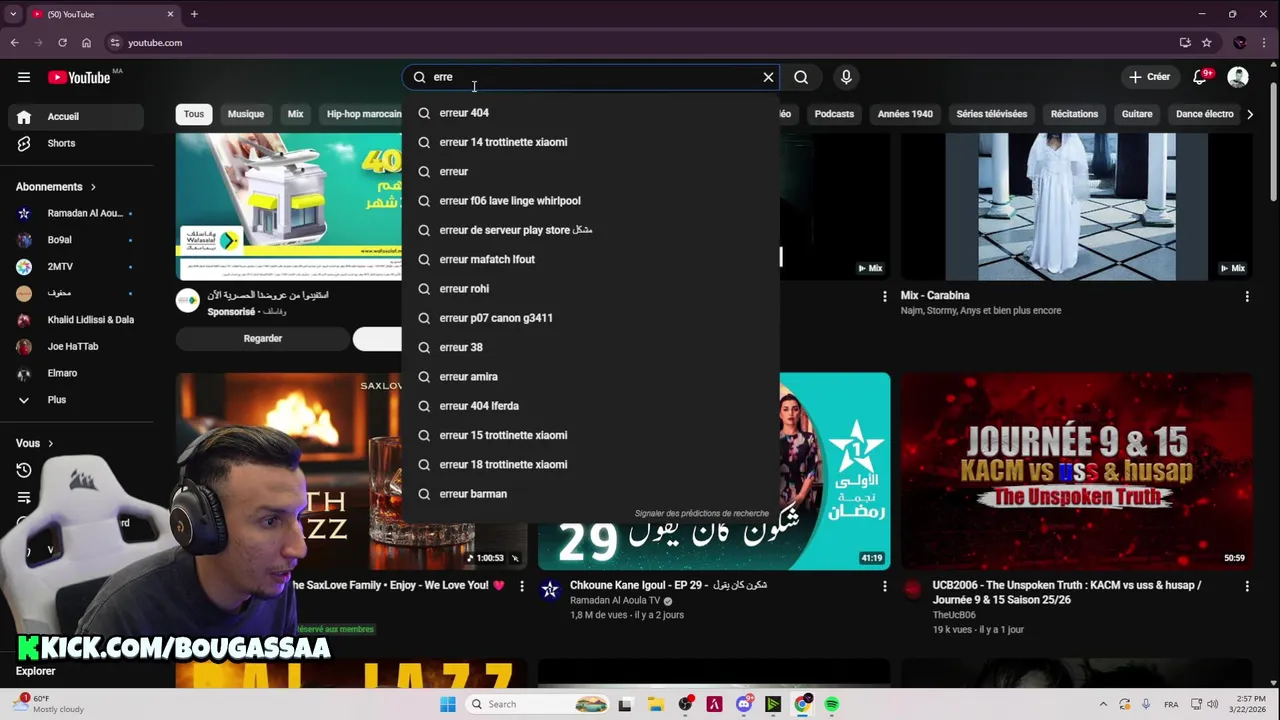Choose suggestion 'erreur rohi'
The width and height of the screenshot is (1280, 720).
point(590,289)
